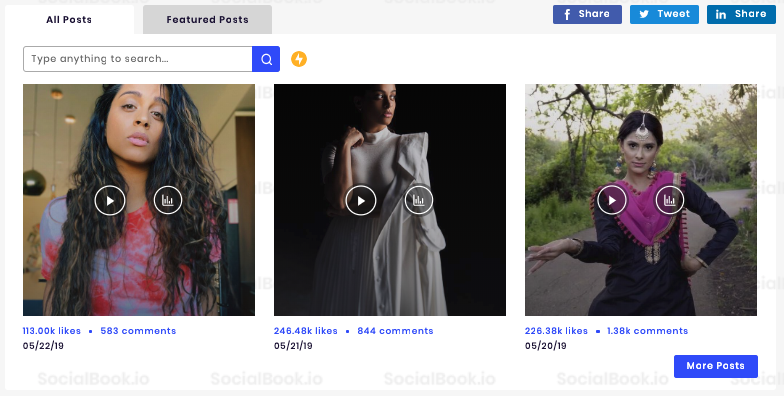Open the 226.38k likes link

556,331
